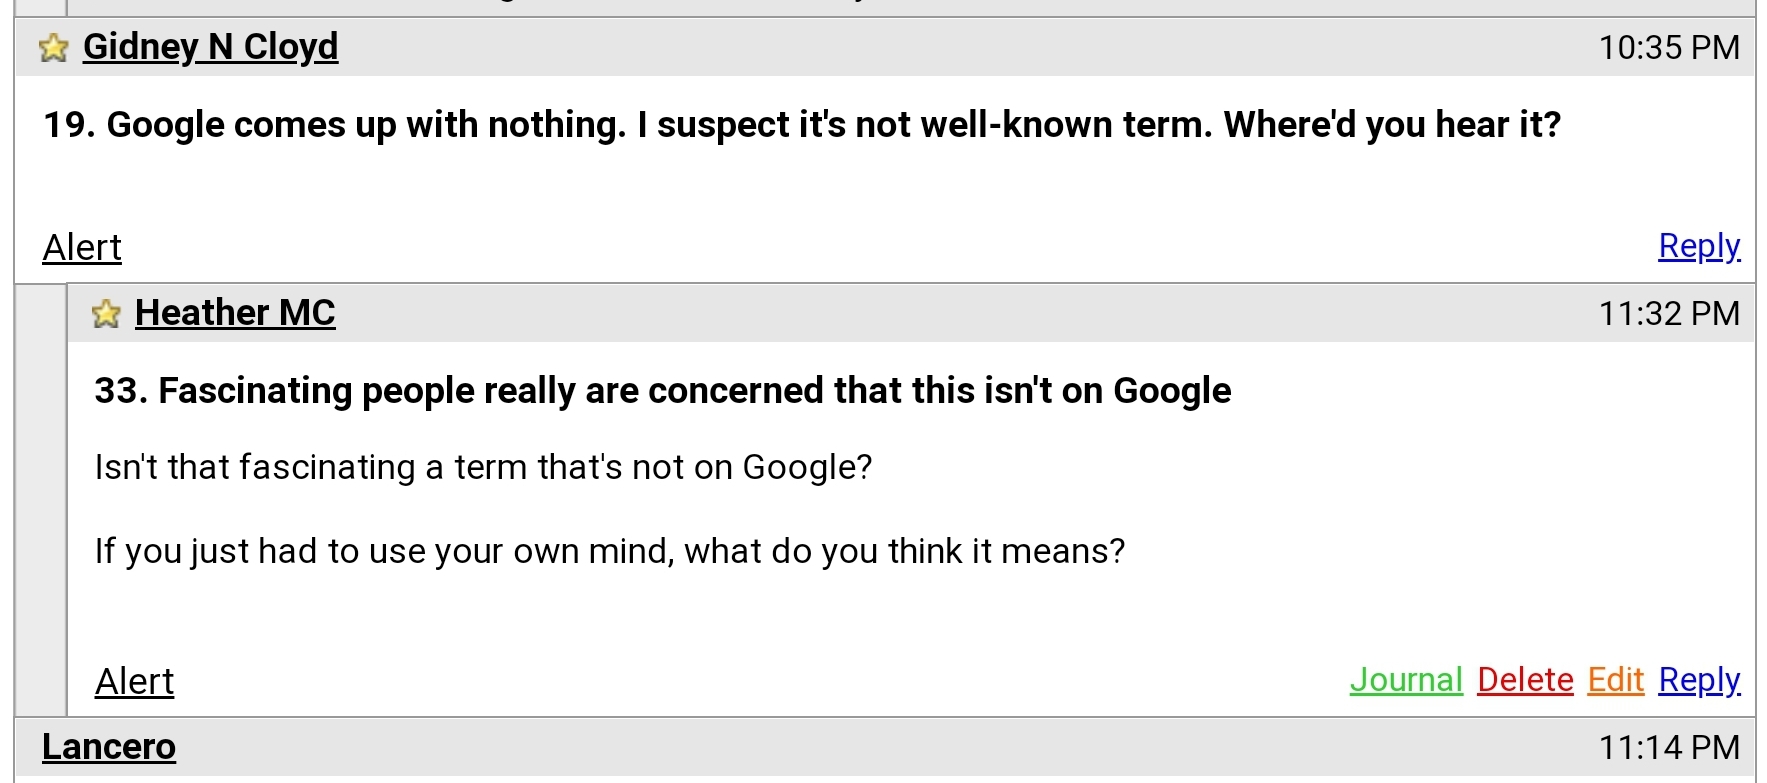Image resolution: width=1767 pixels, height=783 pixels.
Task: Add Heather MC's post to Journal
Action: pos(1405,680)
